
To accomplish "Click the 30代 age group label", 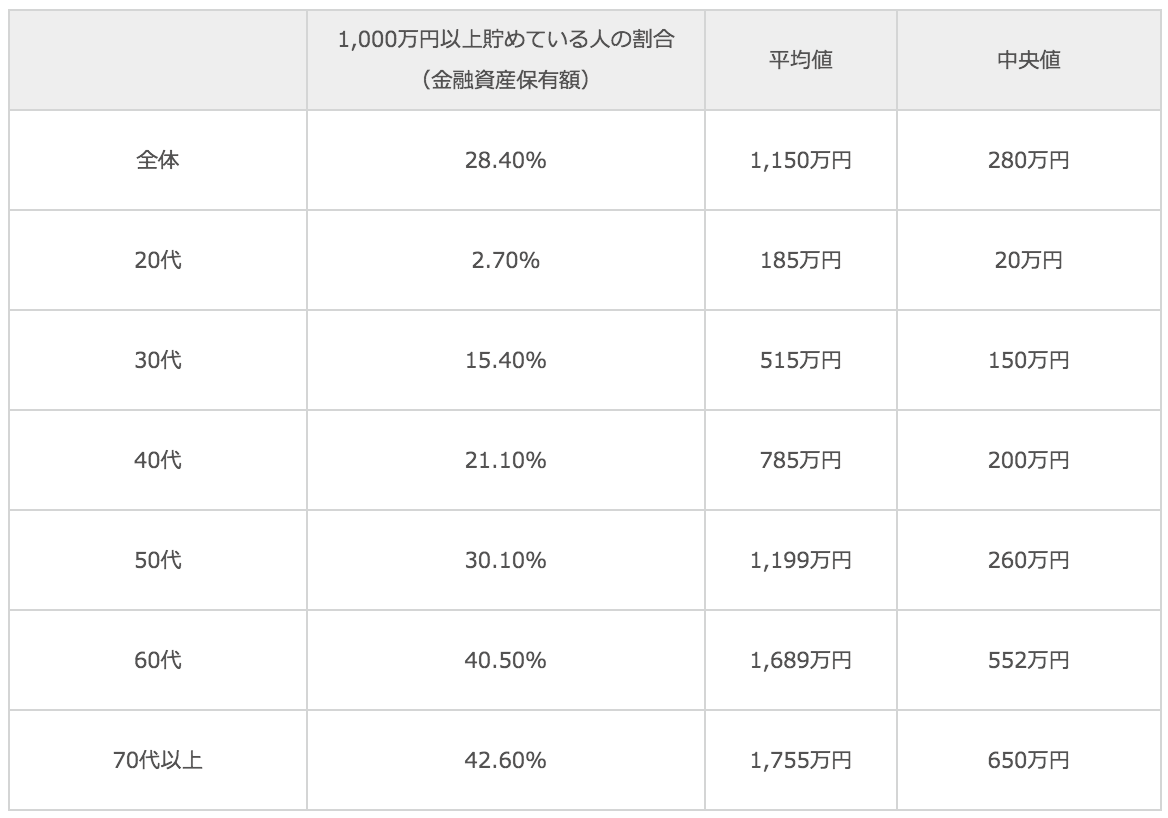I will point(158,360).
